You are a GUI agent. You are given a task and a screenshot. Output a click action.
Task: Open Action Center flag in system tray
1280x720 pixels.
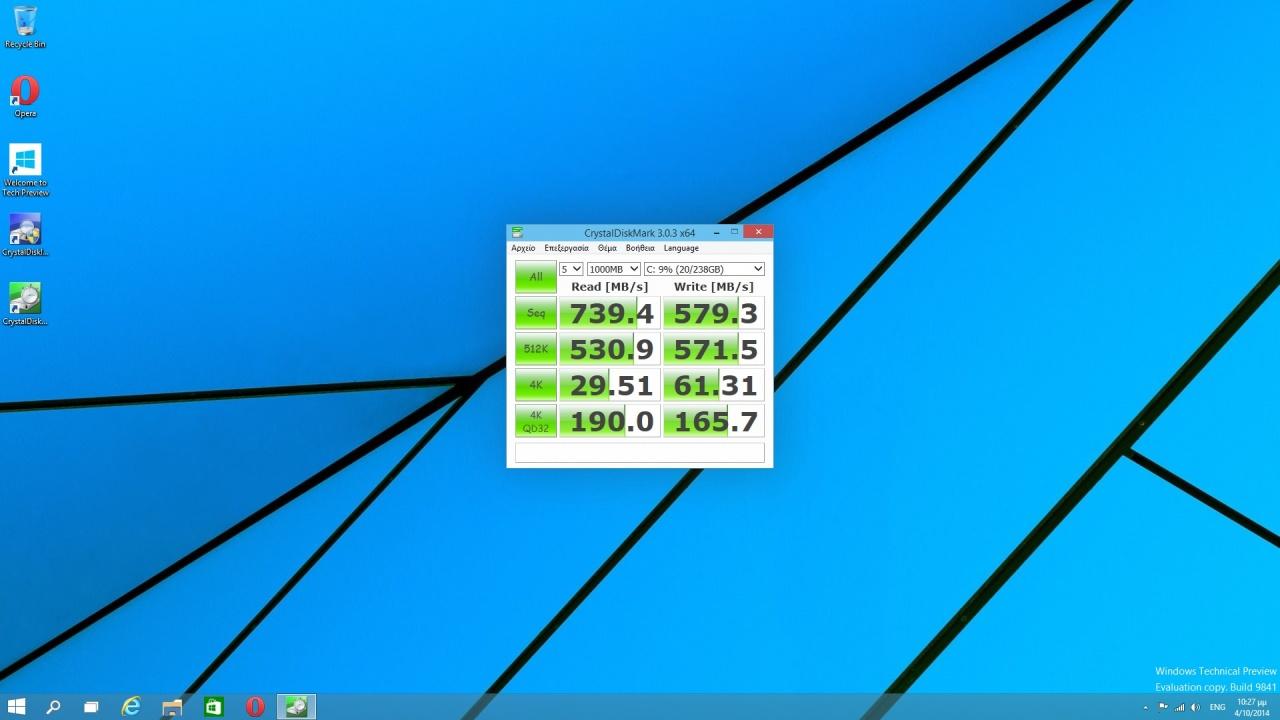click(1163, 707)
